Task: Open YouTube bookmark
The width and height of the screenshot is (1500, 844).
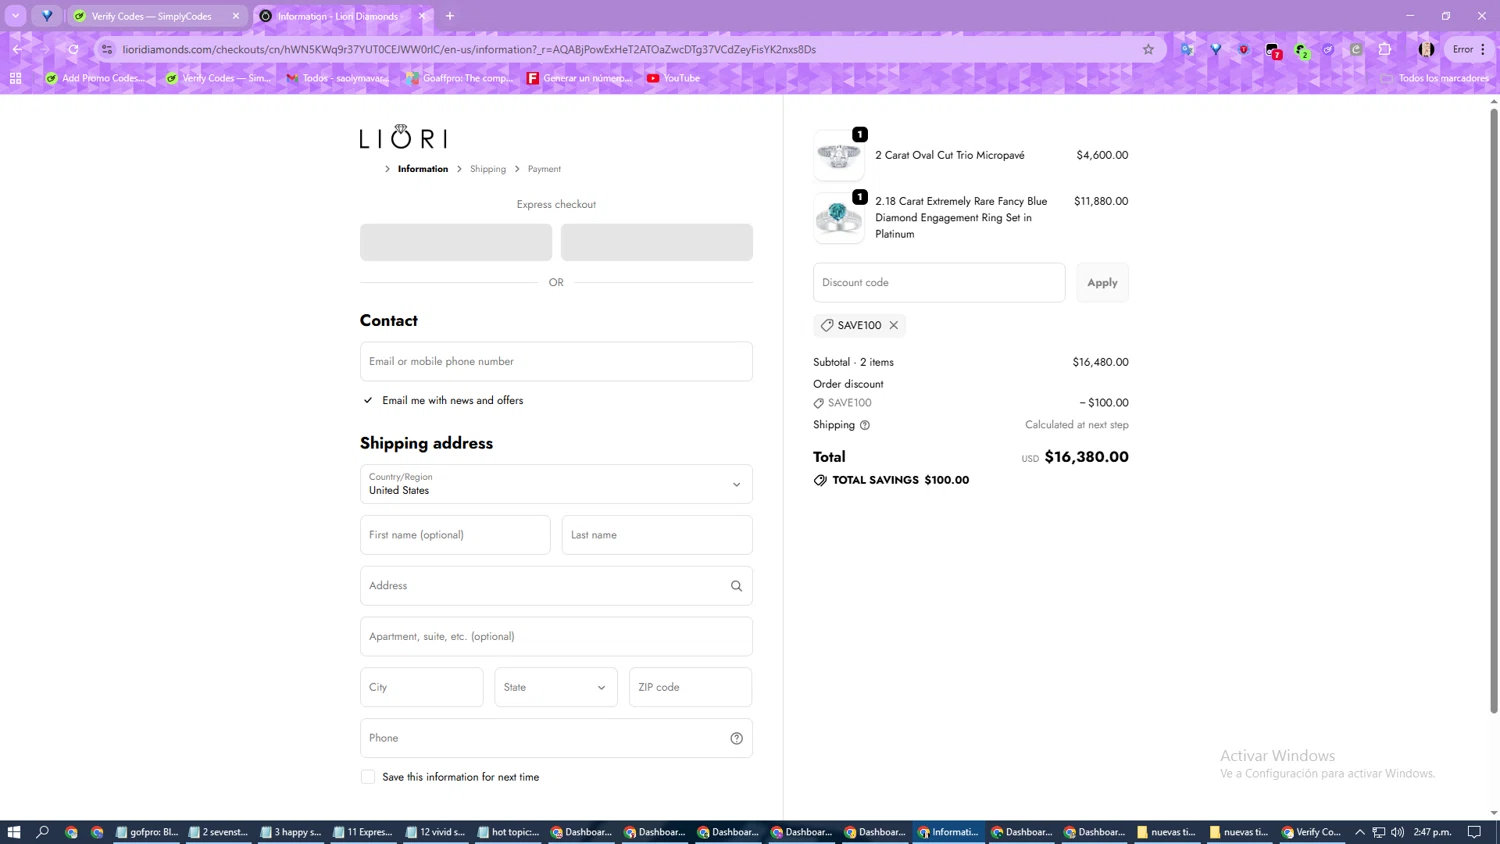Action: (673, 78)
